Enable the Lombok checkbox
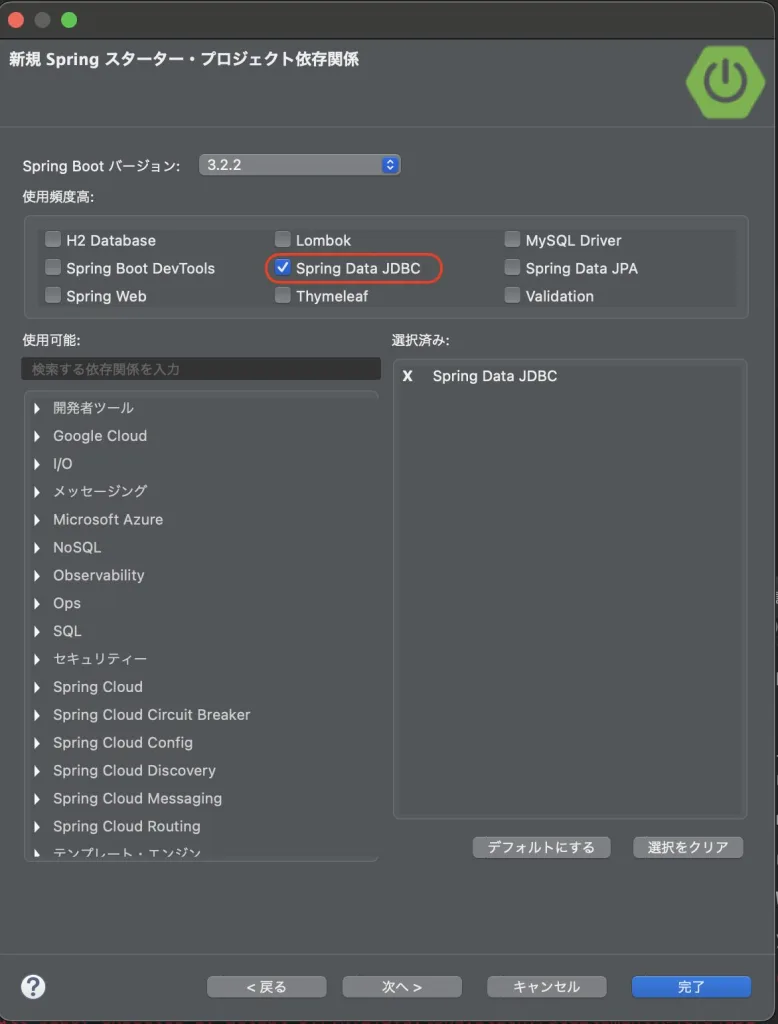 click(x=282, y=240)
